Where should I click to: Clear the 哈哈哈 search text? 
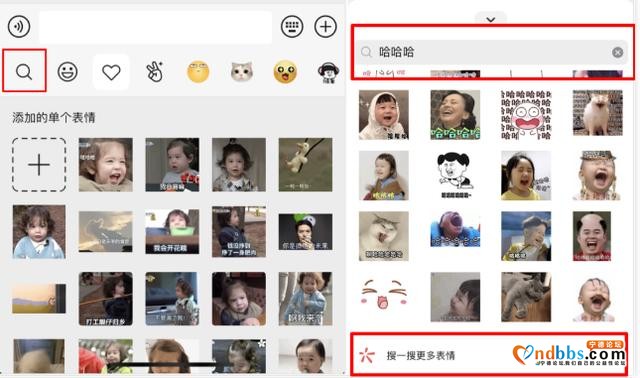618,52
